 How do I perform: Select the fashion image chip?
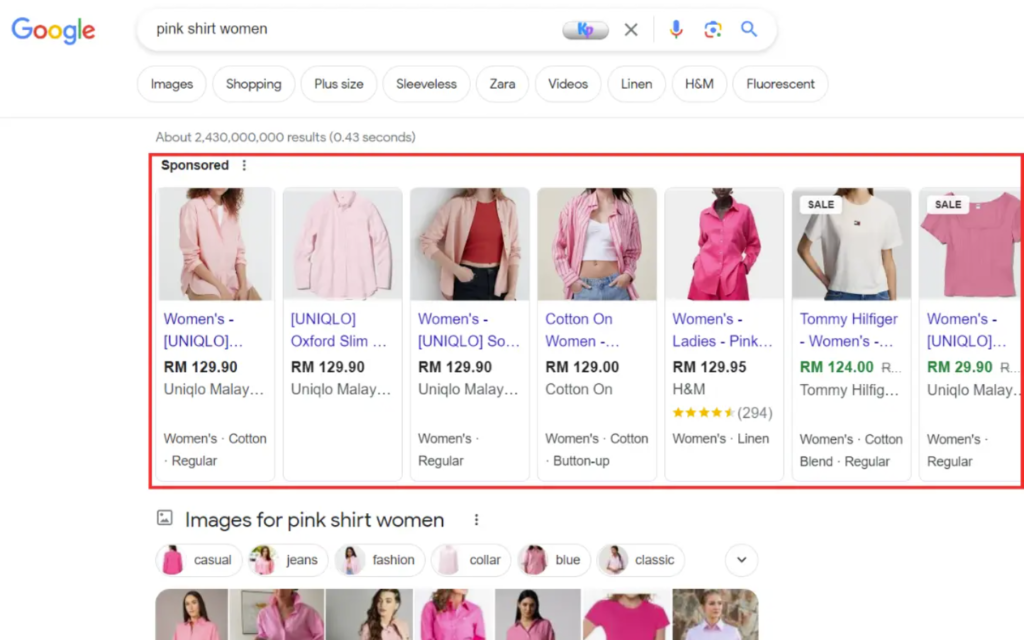pos(379,560)
